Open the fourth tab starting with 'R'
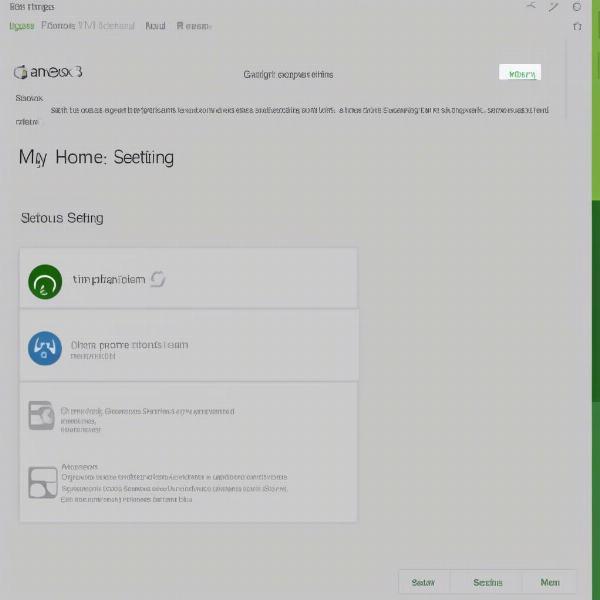 click(194, 26)
